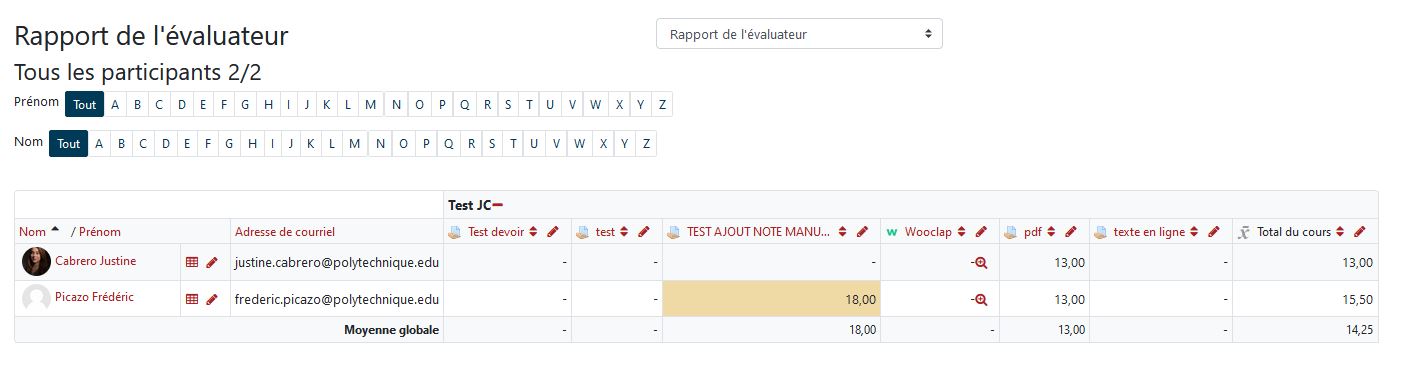Image resolution: width=1404 pixels, height=365 pixels.
Task: Sort by the texte en ligne column arrows
Action: tap(1195, 232)
